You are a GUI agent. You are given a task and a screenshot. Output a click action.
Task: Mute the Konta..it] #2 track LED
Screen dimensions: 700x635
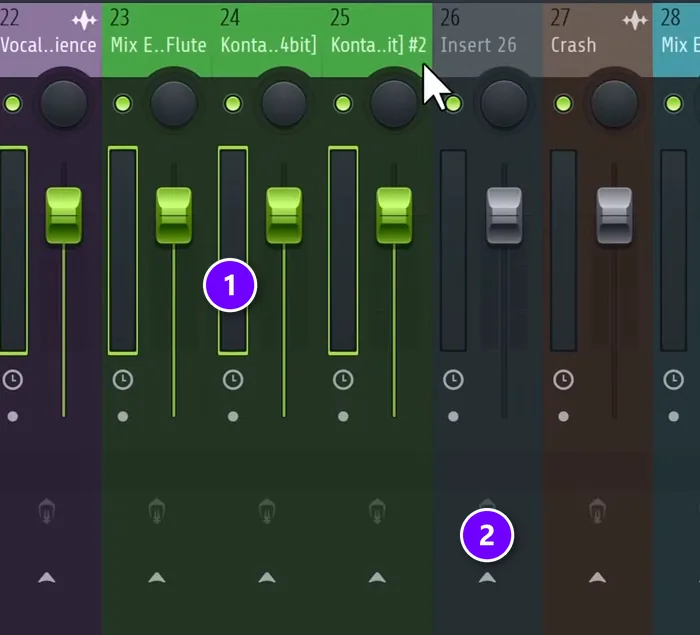tap(343, 104)
